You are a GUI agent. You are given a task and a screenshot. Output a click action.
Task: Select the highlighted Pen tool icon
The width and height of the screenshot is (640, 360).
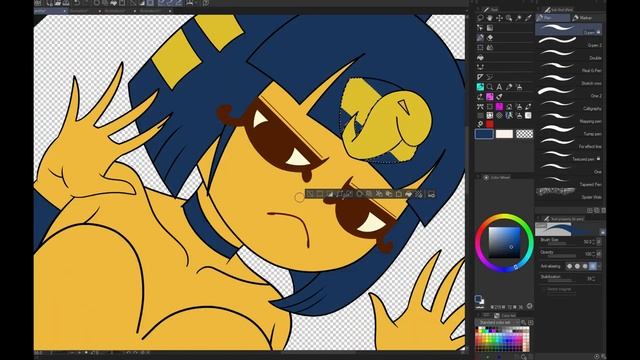tap(480, 37)
